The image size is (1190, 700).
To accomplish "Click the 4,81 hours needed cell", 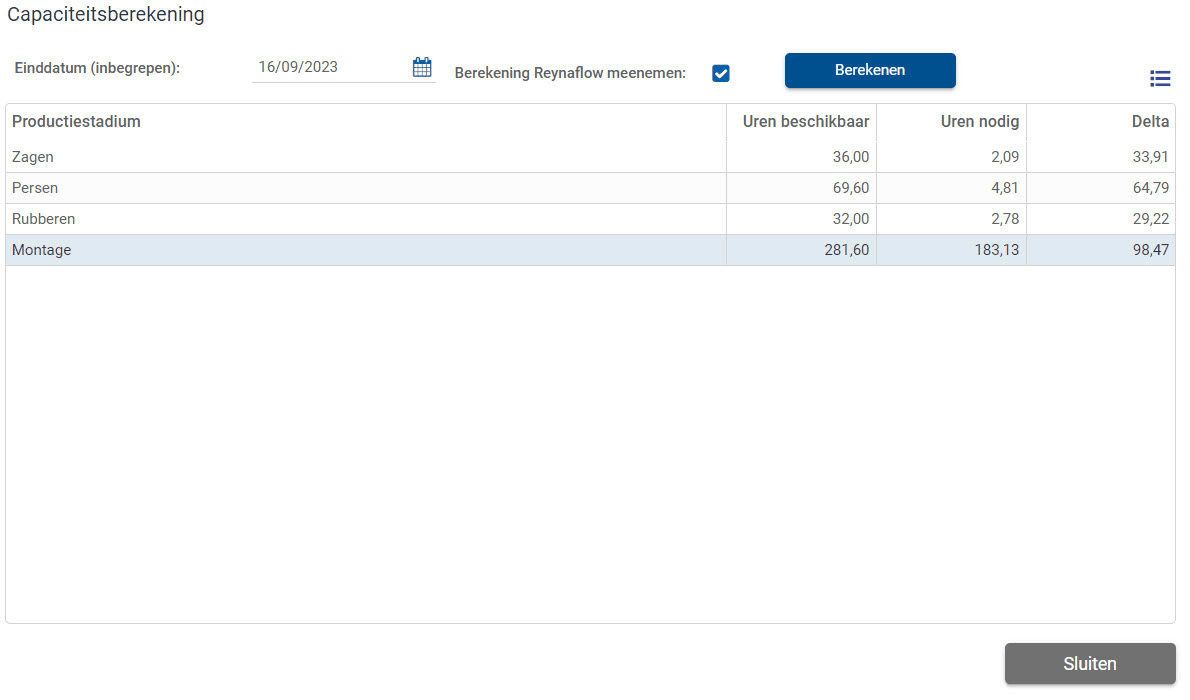I will (x=952, y=188).
